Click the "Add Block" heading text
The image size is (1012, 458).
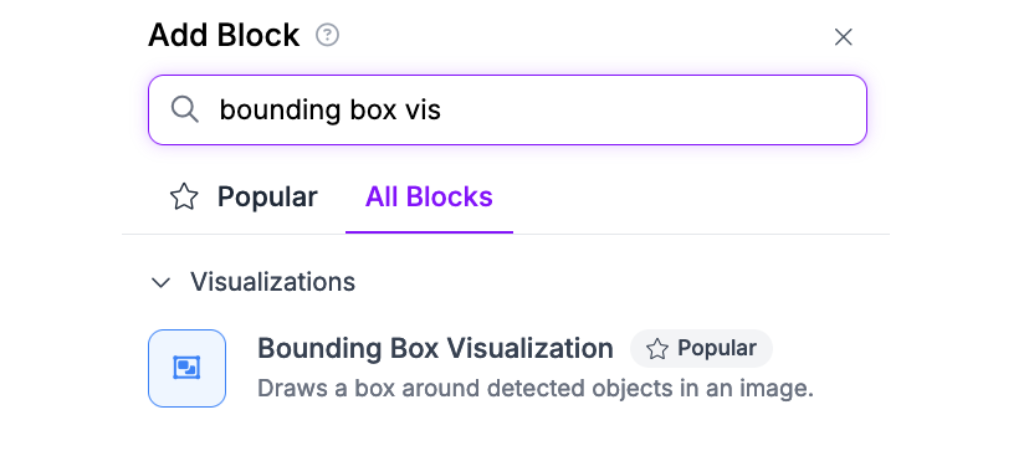point(224,36)
